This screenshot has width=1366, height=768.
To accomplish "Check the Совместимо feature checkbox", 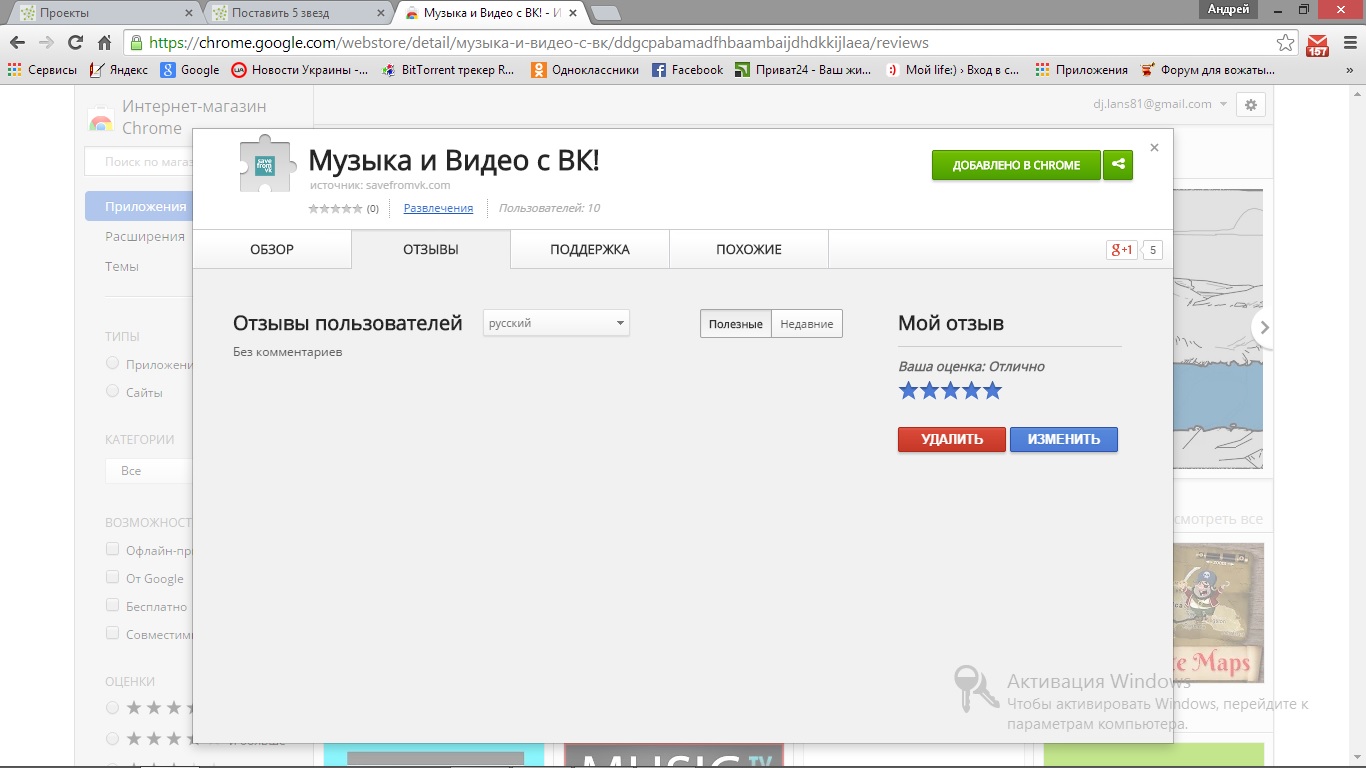I will (x=113, y=633).
